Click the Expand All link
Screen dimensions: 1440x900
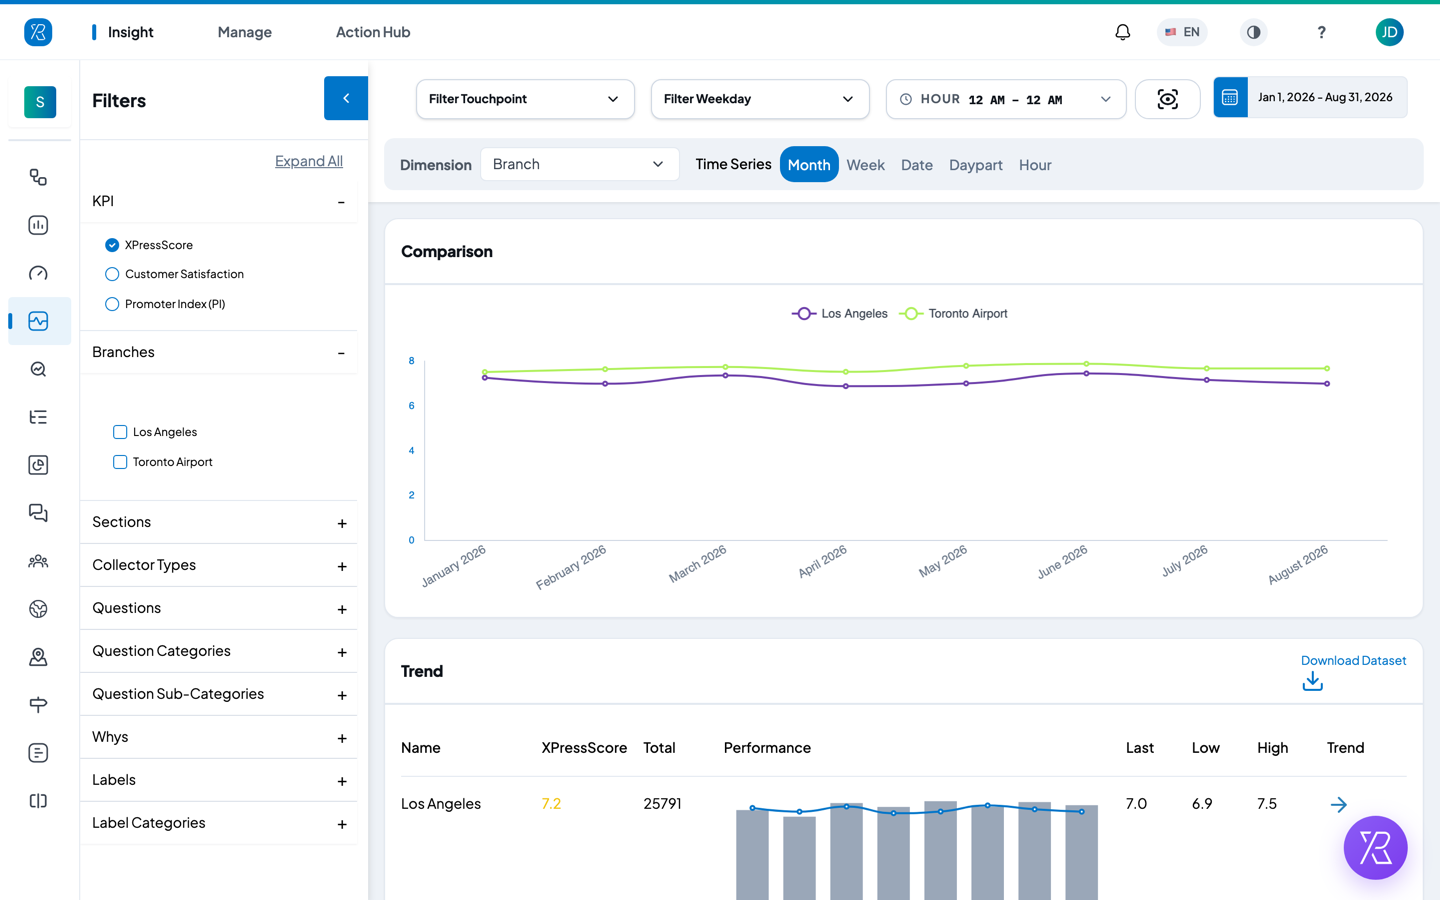309,161
